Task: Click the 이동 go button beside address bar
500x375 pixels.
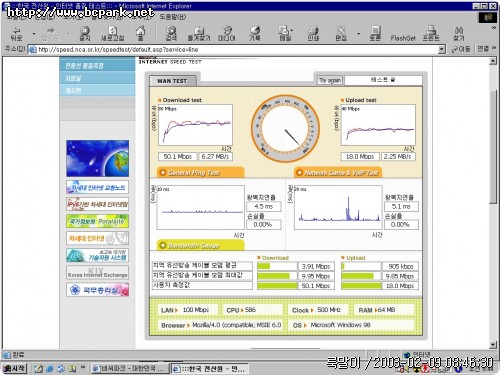Action: (460, 49)
